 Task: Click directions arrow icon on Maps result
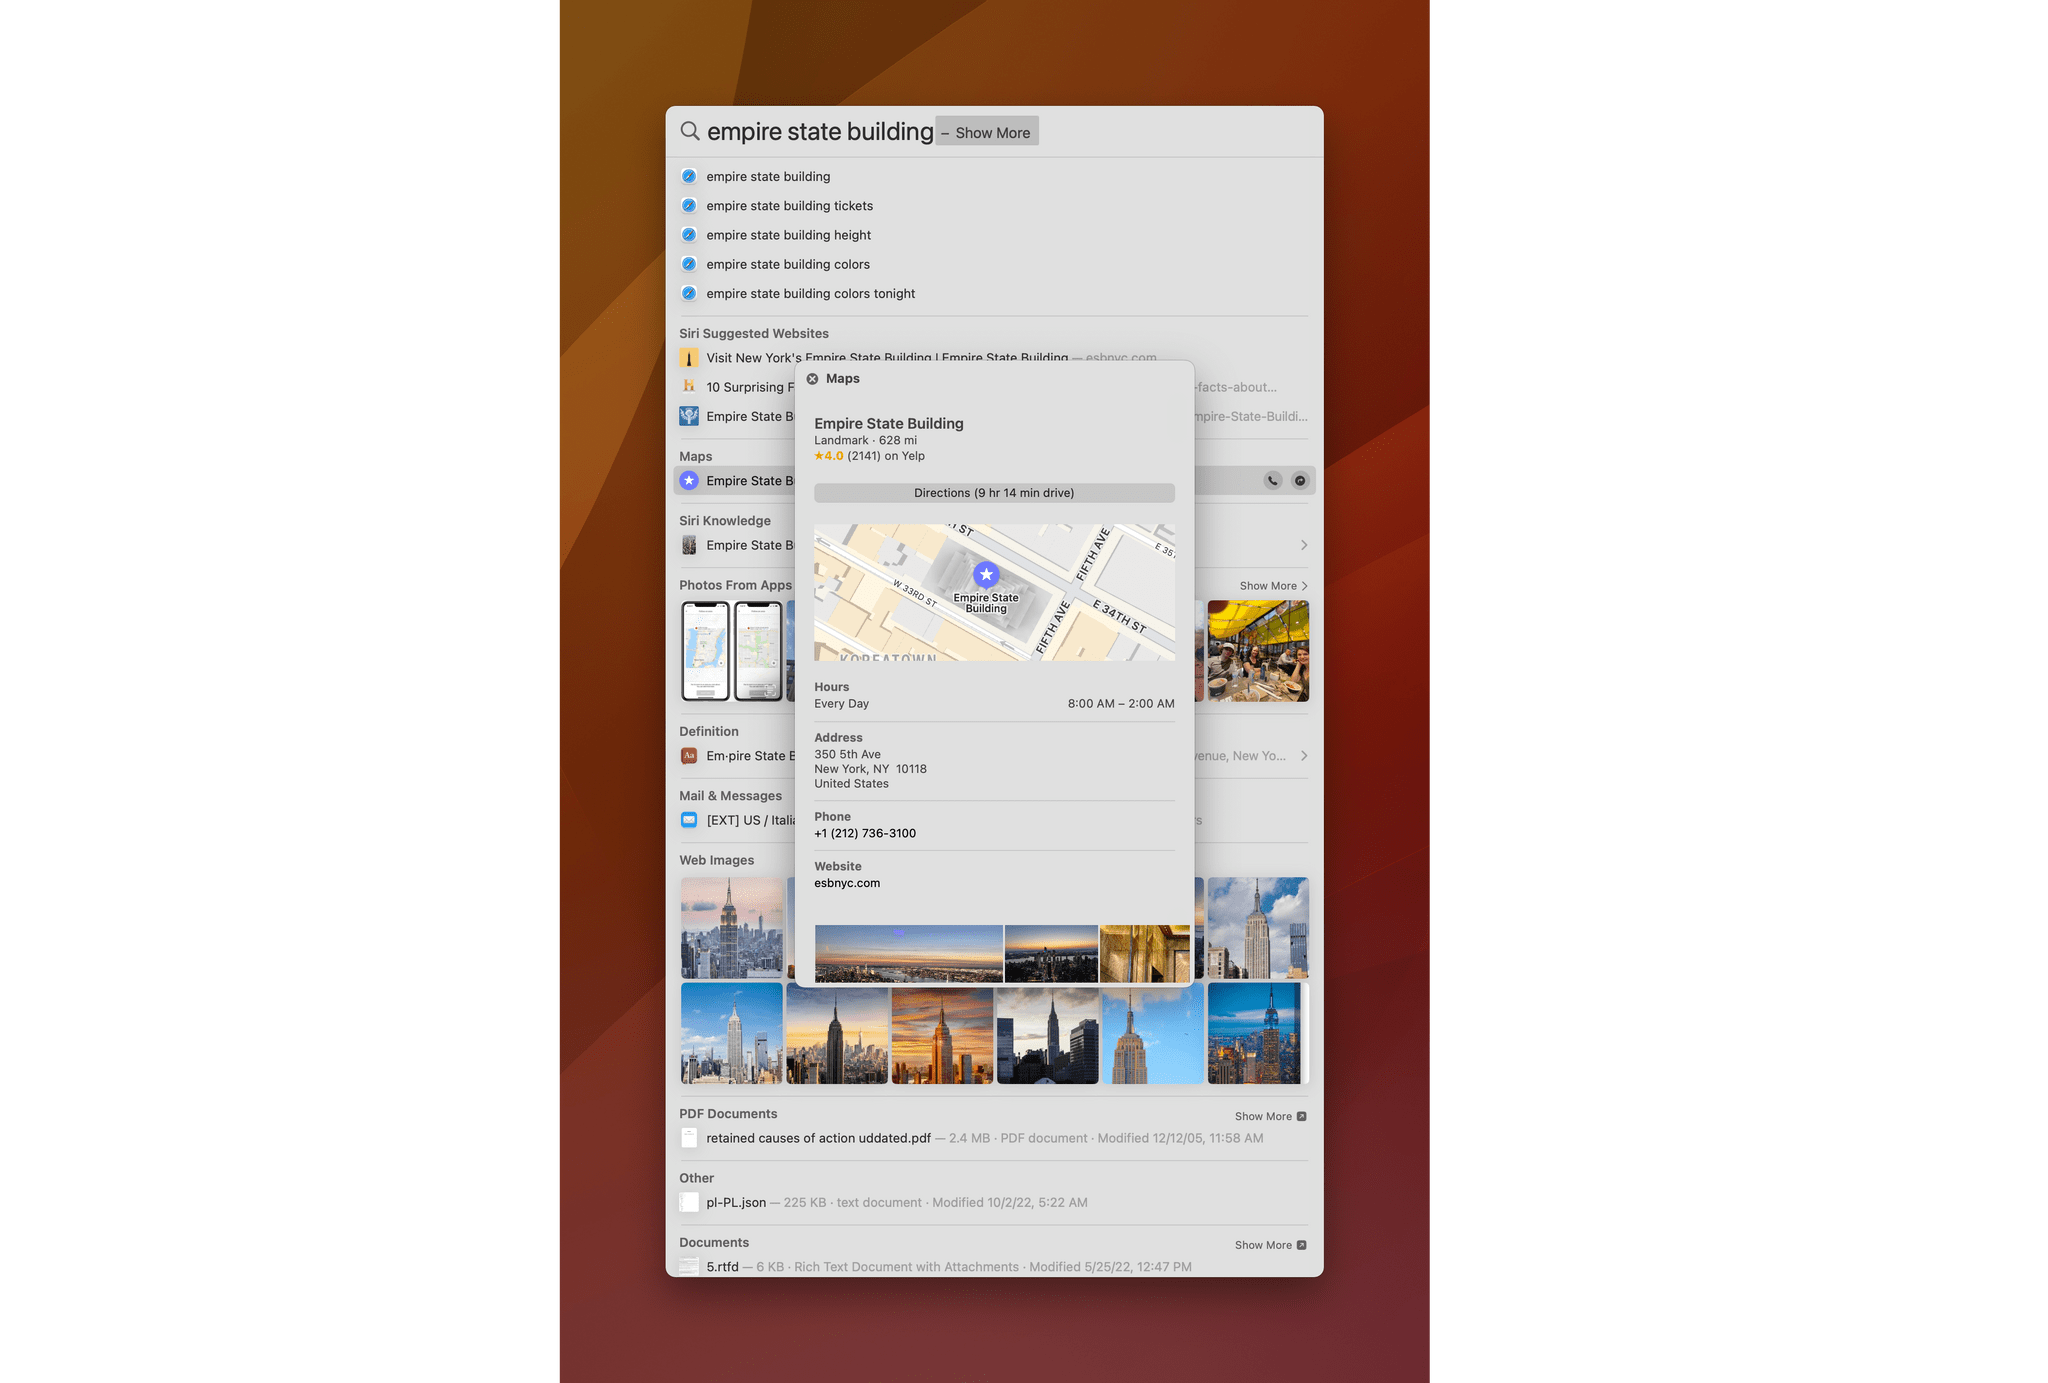(1299, 480)
